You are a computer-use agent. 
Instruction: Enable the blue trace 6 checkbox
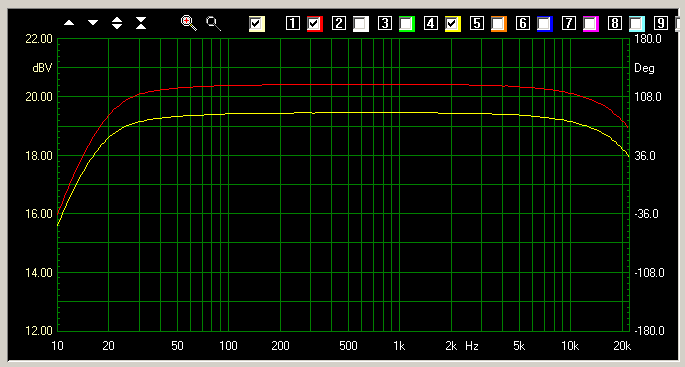click(545, 24)
